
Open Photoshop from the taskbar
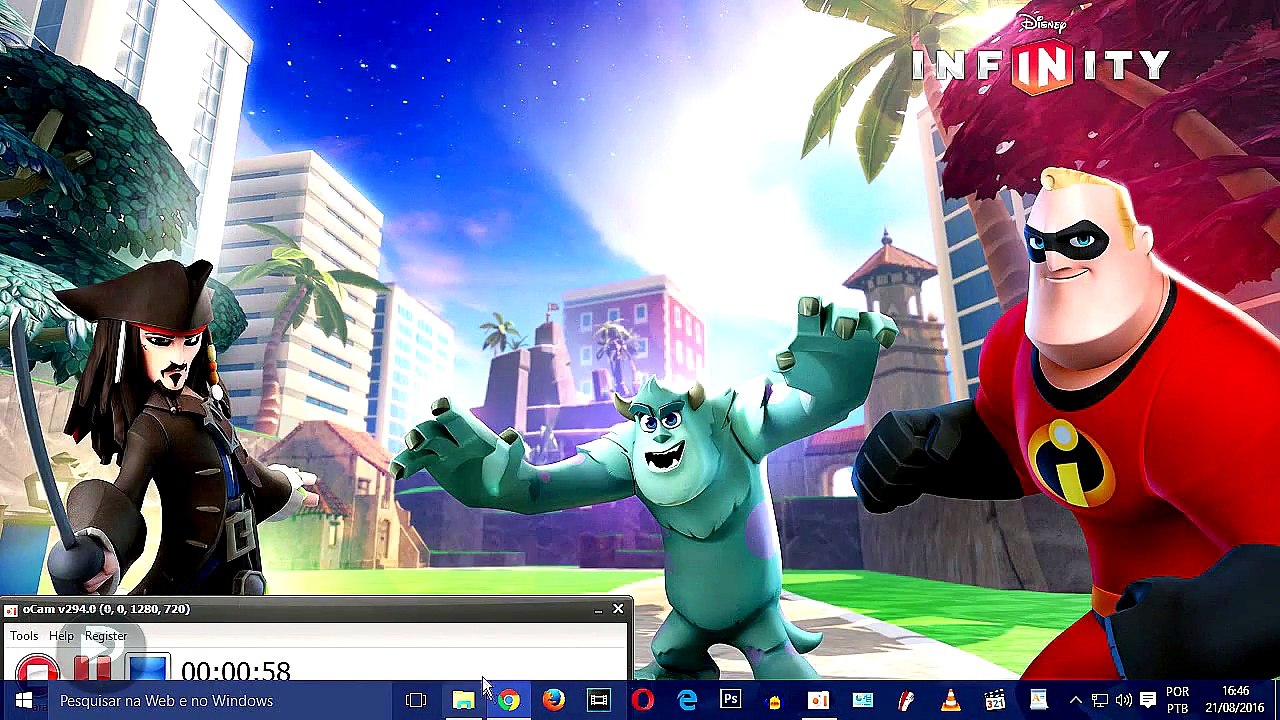point(731,701)
